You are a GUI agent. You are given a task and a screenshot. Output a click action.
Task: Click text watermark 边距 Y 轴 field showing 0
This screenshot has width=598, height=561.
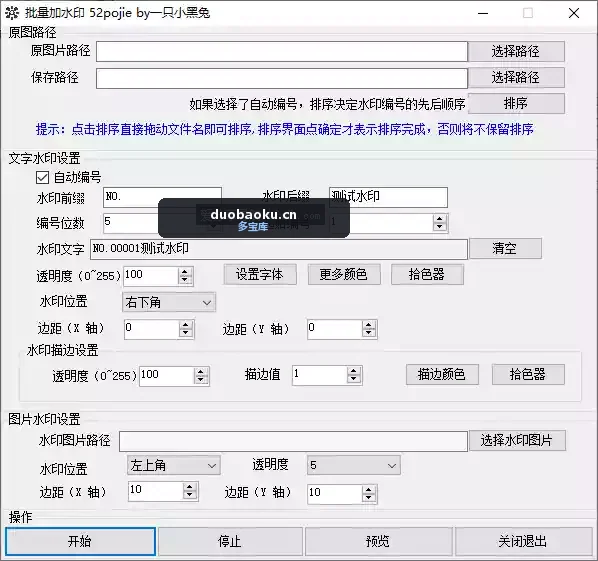click(335, 329)
